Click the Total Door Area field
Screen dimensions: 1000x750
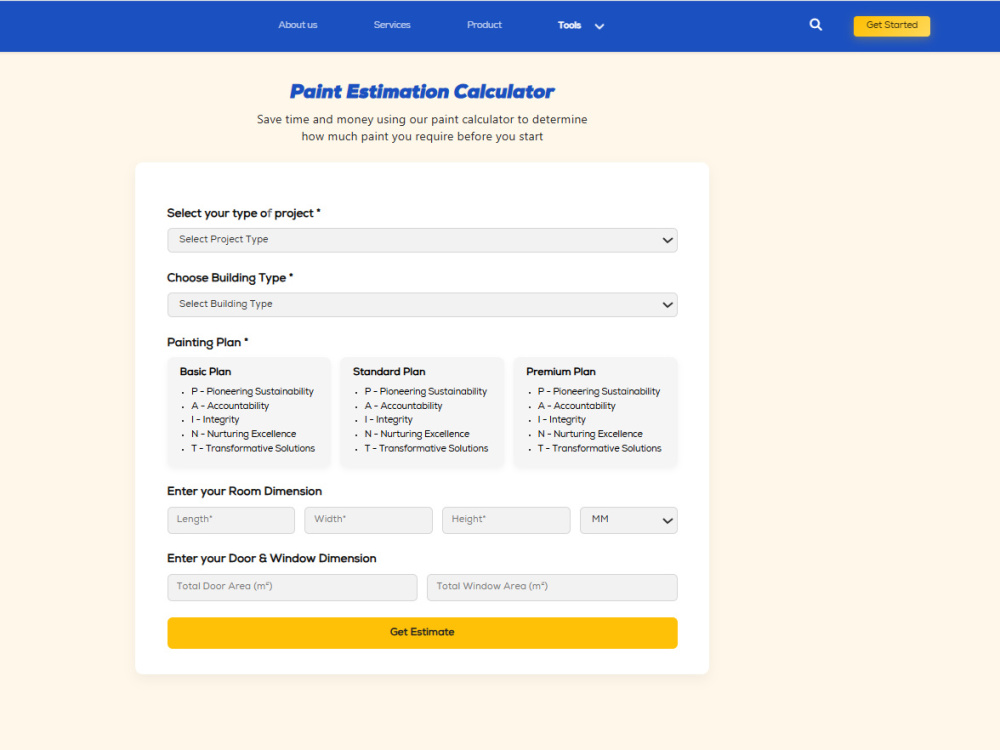pyautogui.click(x=292, y=587)
